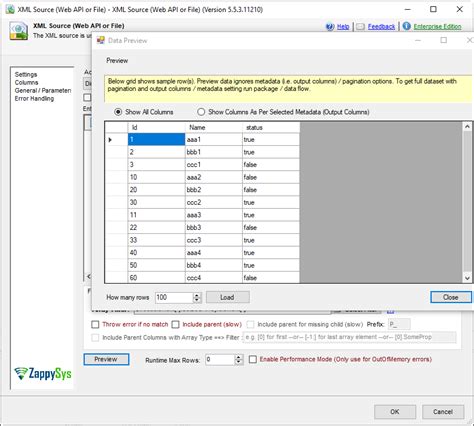
Task: Select the row header for aaa2 row
Action: pyautogui.click(x=116, y=177)
